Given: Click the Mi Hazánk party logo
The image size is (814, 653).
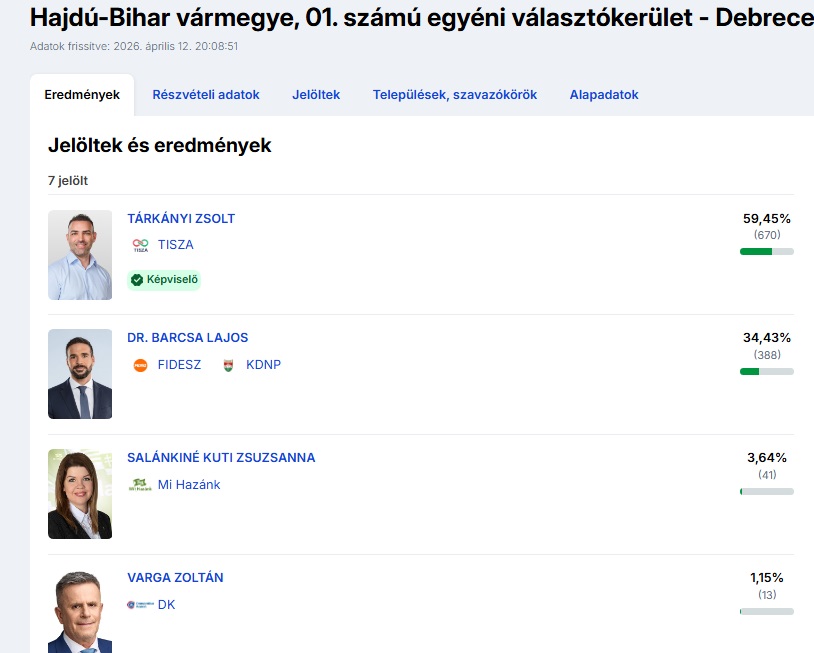Looking at the screenshot, I should [140, 485].
